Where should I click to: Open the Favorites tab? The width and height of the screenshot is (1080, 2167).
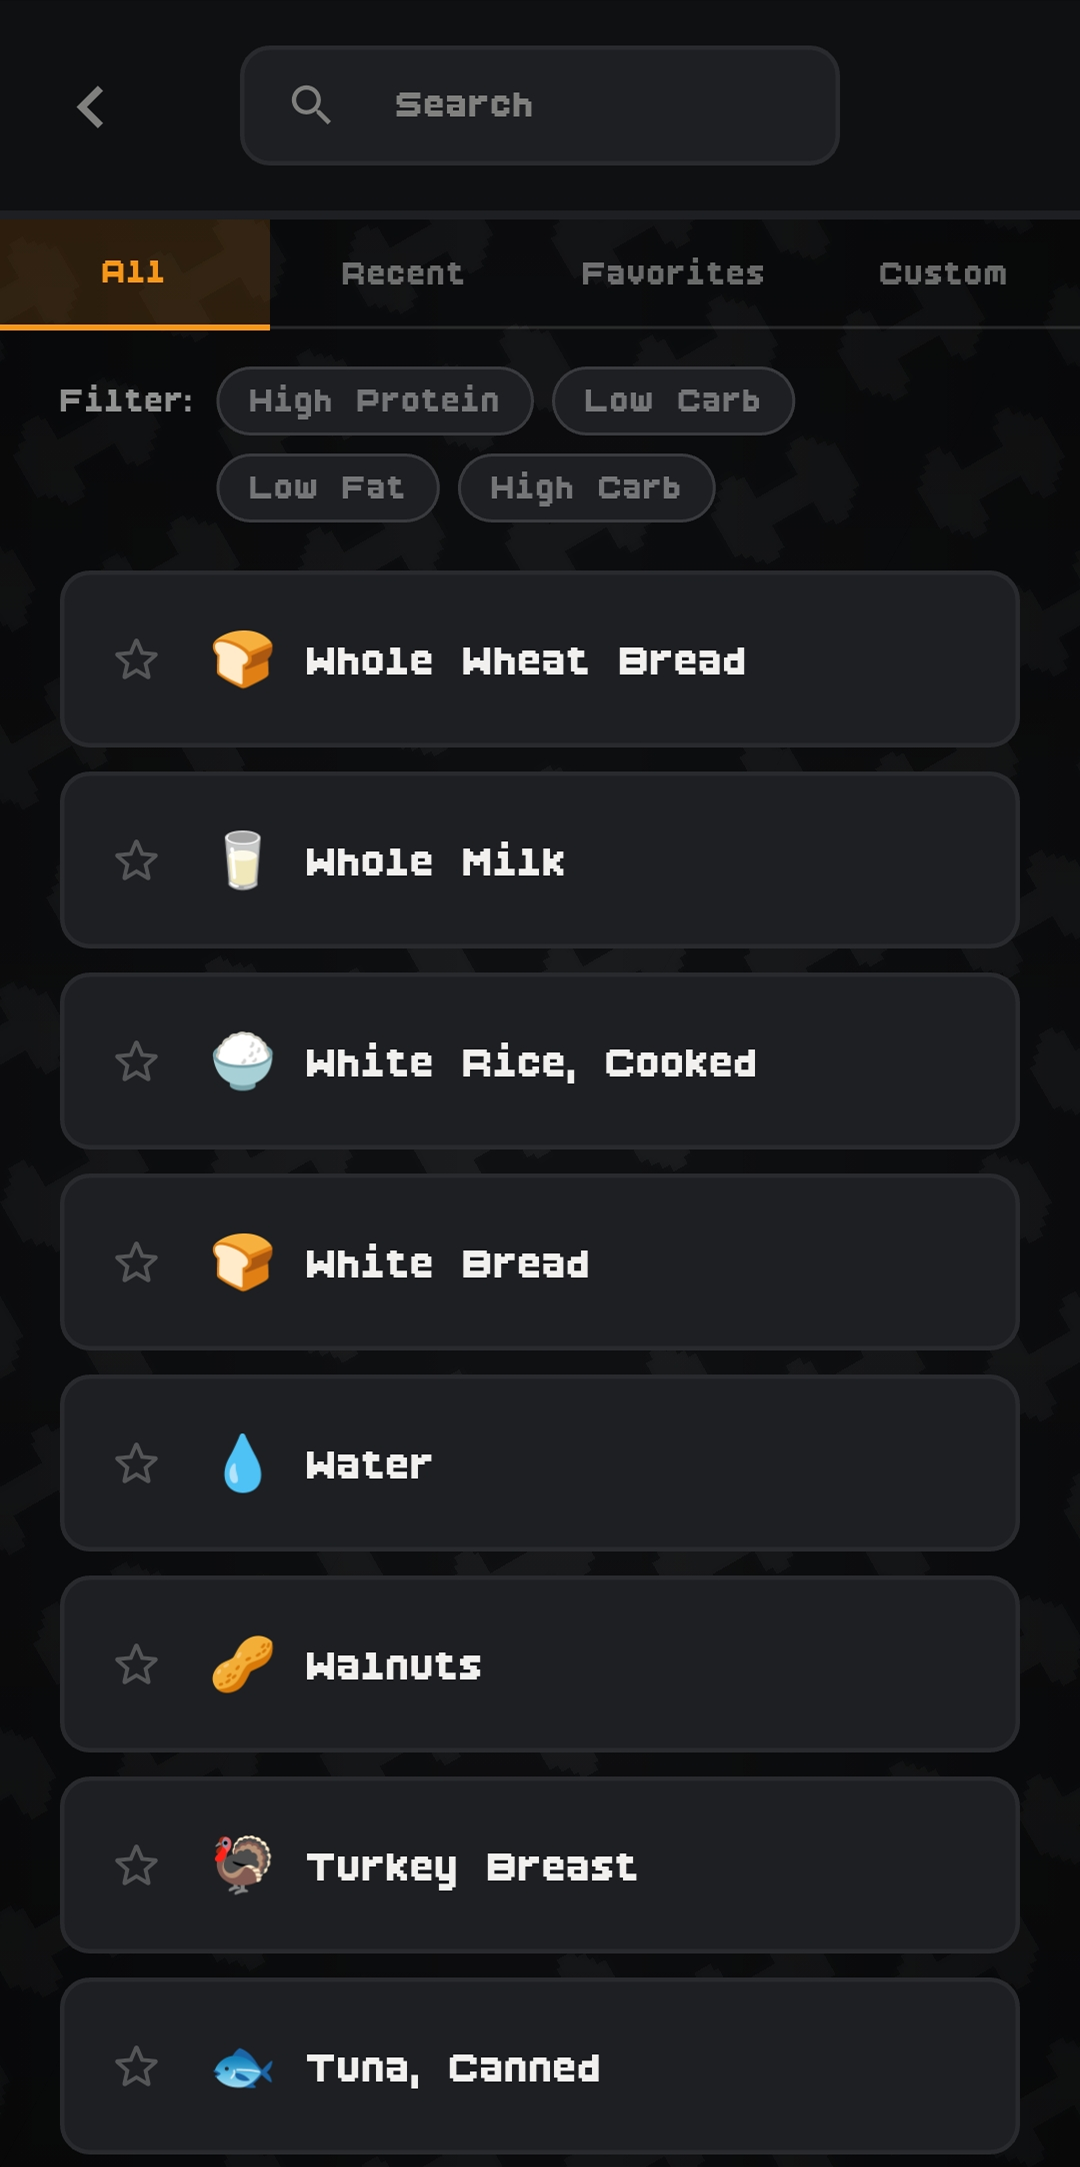(x=673, y=274)
